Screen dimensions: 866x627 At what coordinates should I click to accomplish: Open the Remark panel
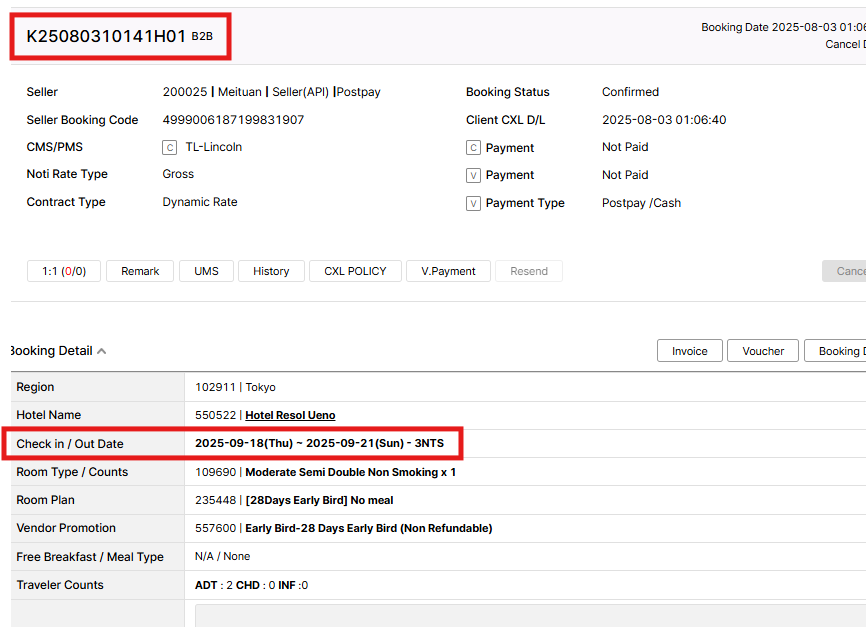pos(140,271)
